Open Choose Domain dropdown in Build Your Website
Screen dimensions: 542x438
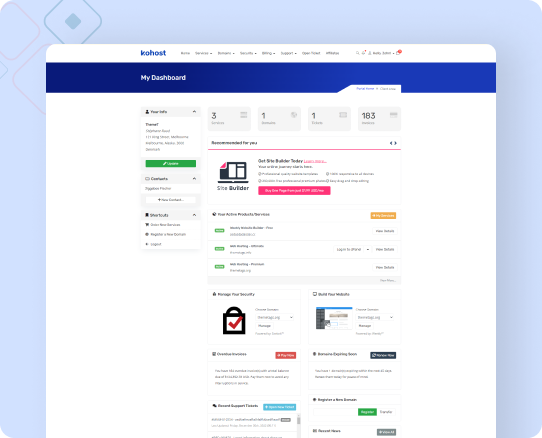375,317
